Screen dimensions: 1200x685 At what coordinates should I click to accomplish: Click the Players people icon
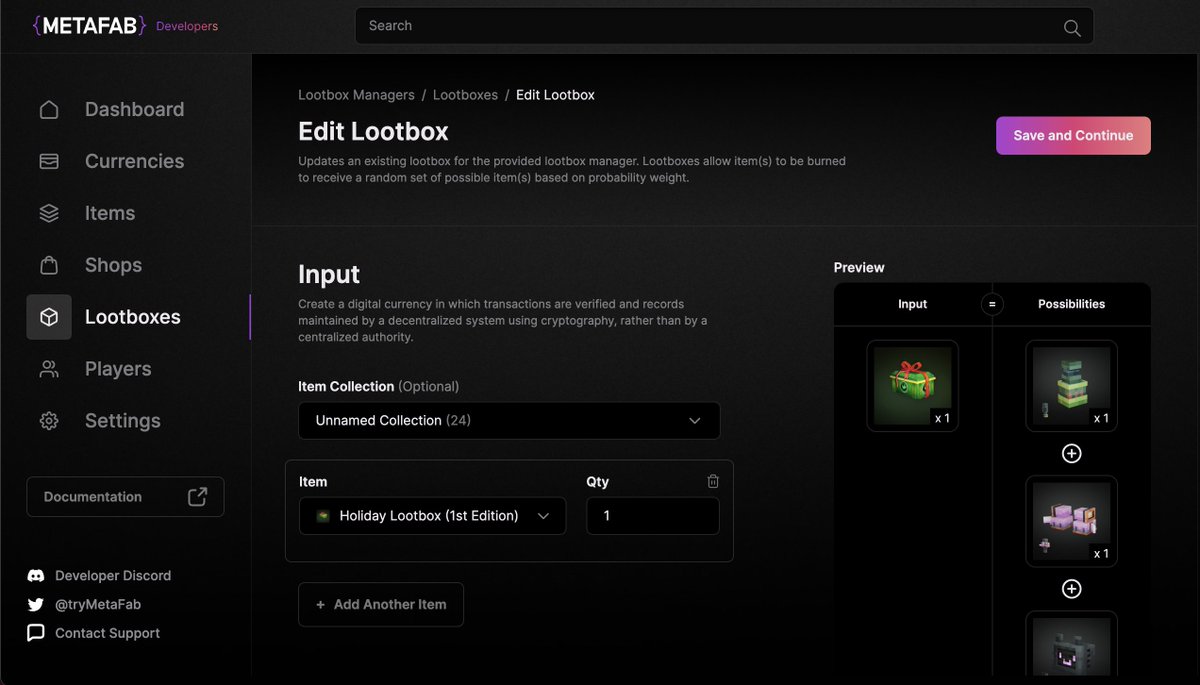pyautogui.click(x=49, y=369)
